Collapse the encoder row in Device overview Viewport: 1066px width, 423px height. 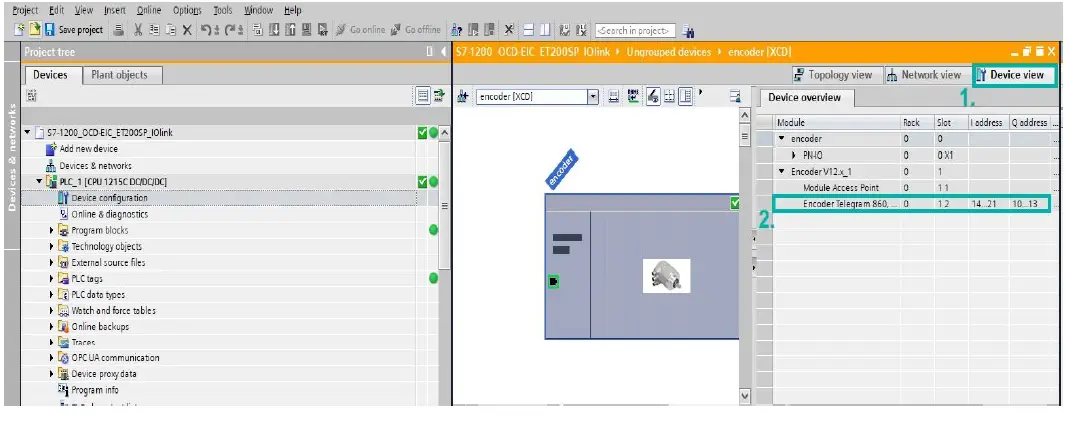(782, 139)
